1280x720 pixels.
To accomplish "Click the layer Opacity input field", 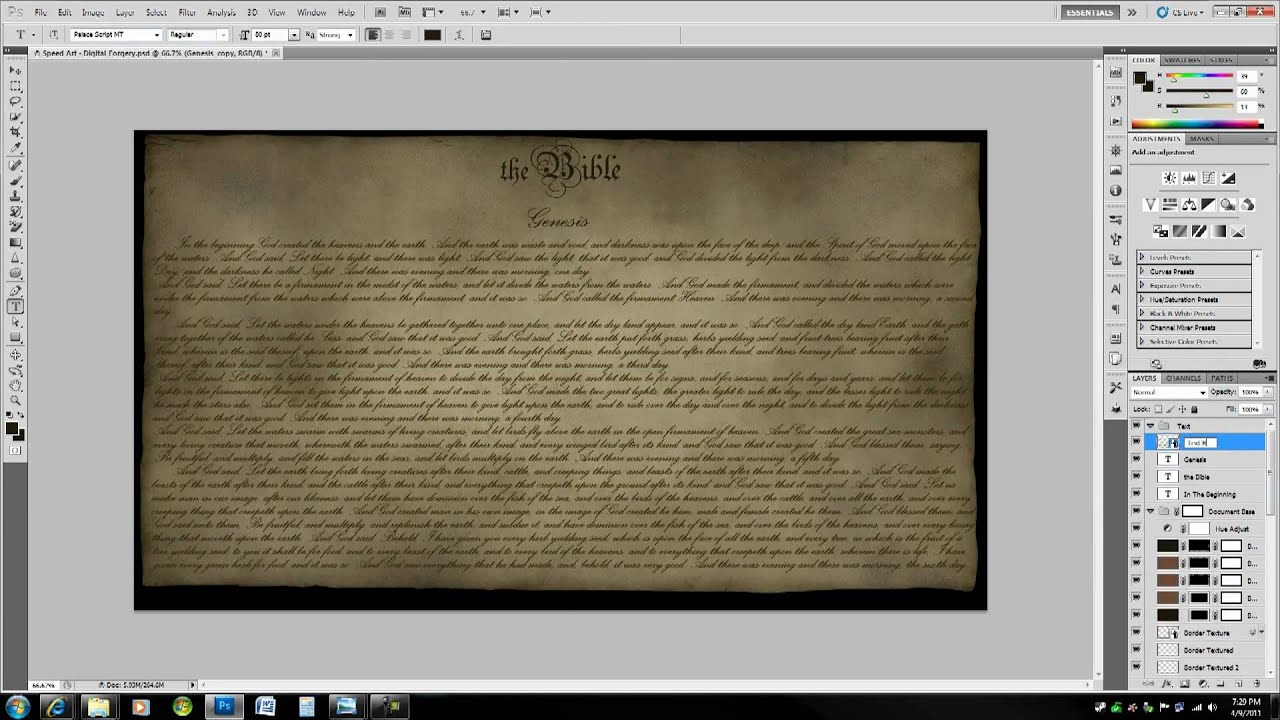I will click(x=1250, y=392).
